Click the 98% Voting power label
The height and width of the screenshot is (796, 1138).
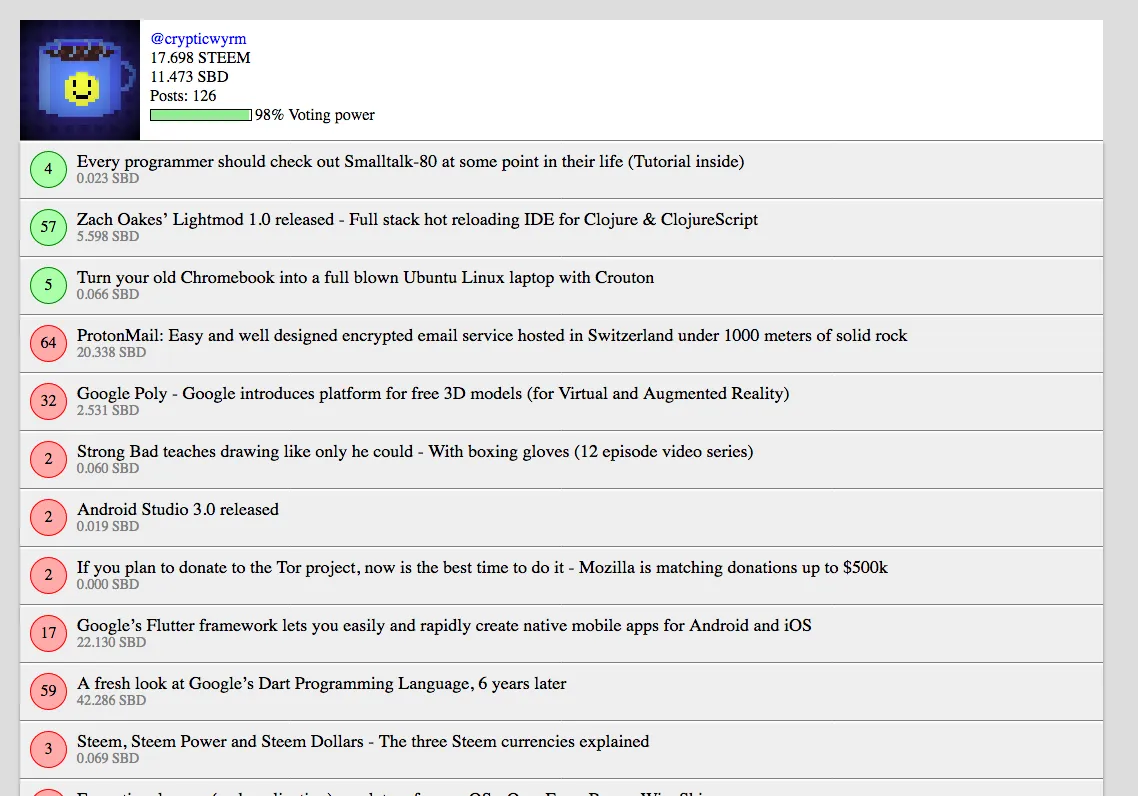315,115
